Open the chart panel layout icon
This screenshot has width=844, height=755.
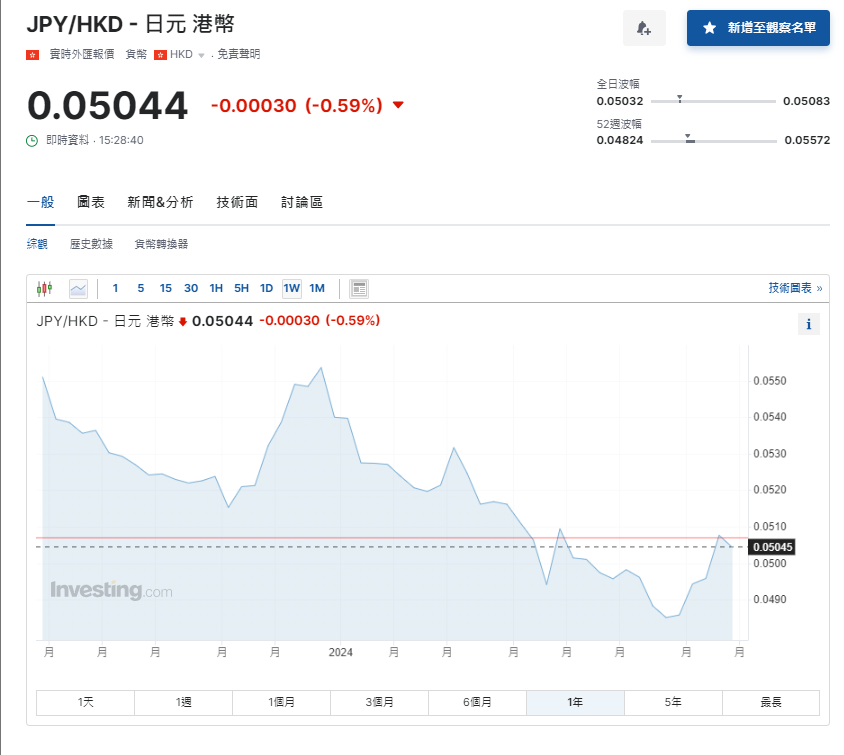[x=357, y=288]
